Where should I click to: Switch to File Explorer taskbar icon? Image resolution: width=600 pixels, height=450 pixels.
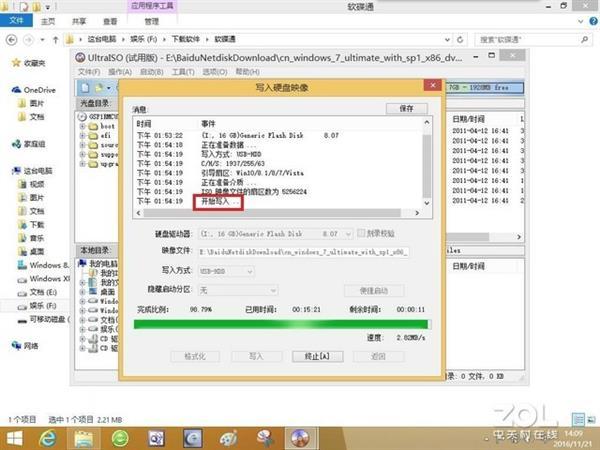tap(83, 439)
